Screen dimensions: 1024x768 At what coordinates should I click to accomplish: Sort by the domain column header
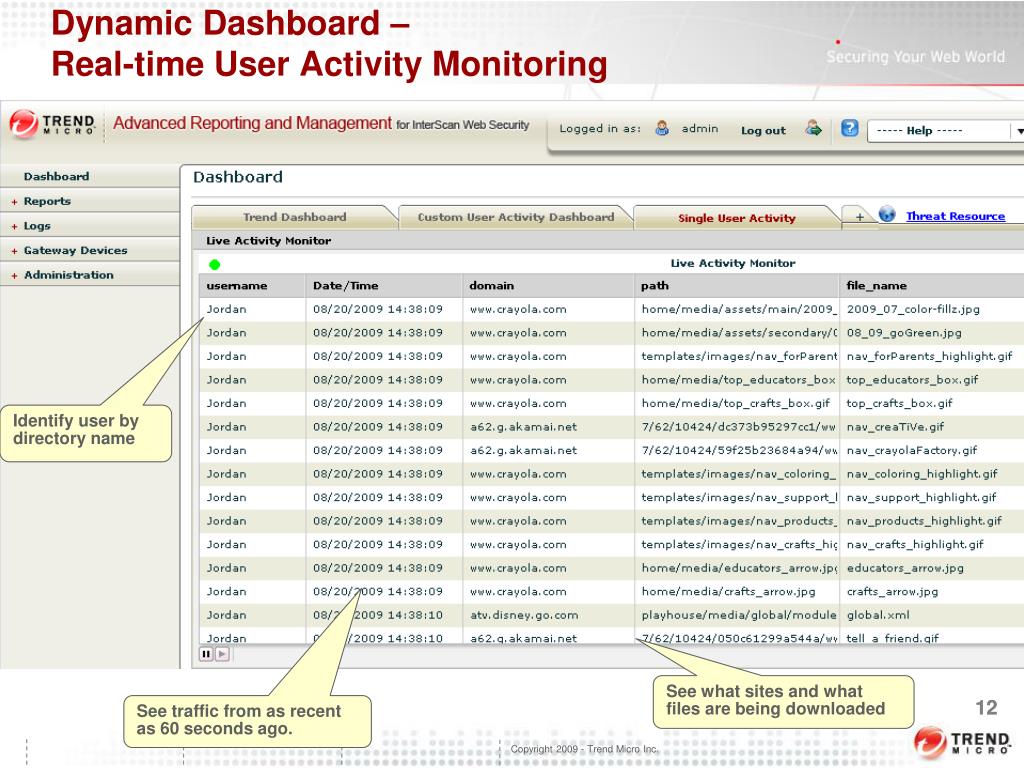click(x=548, y=285)
